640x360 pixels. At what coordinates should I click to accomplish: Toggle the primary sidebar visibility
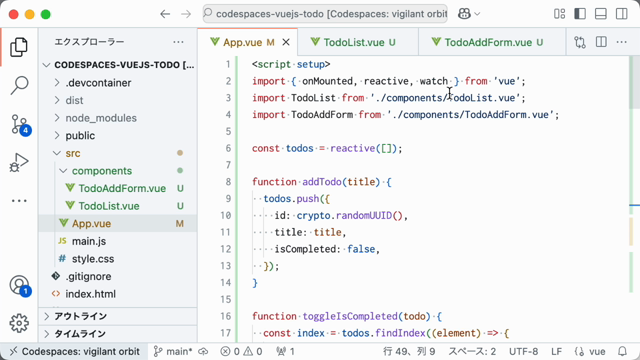580,14
